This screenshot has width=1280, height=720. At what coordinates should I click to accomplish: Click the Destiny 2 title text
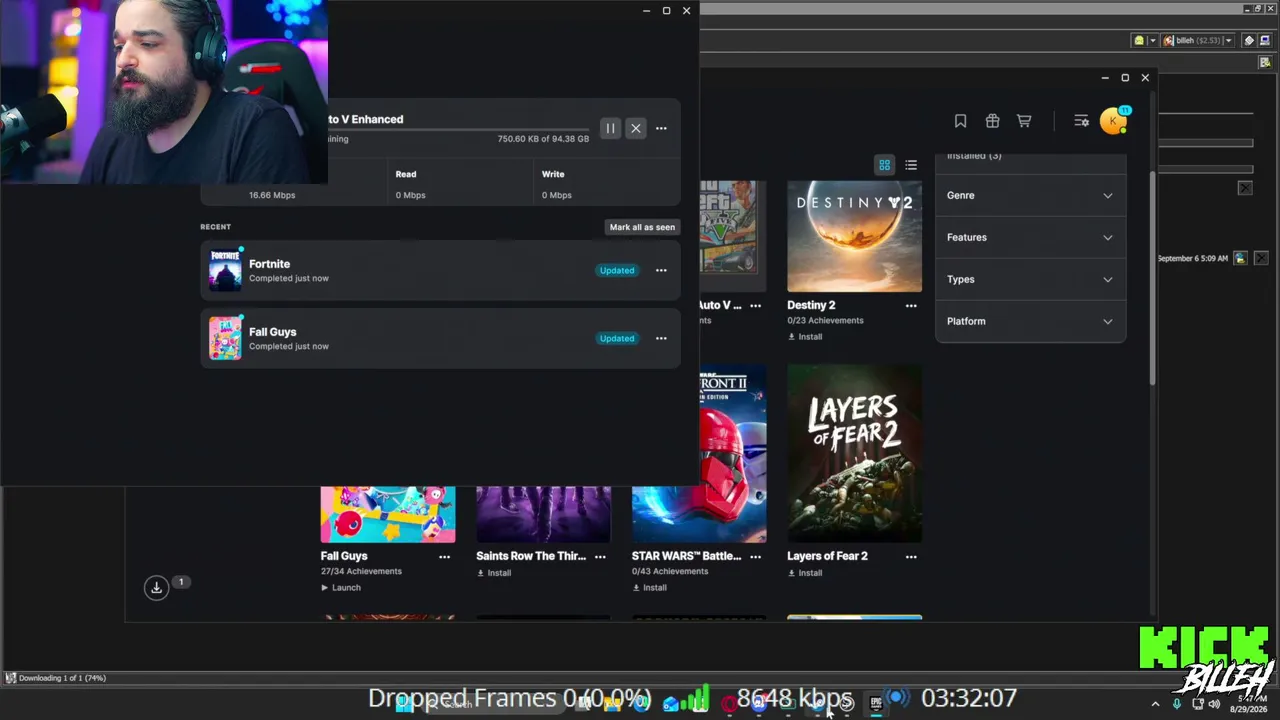pyautogui.click(x=811, y=305)
